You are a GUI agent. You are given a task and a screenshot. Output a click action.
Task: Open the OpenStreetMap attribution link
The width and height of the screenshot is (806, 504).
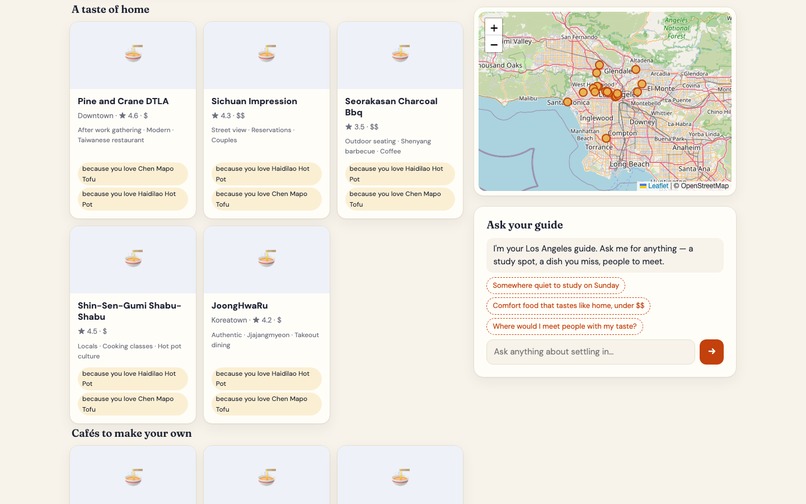[704, 186]
